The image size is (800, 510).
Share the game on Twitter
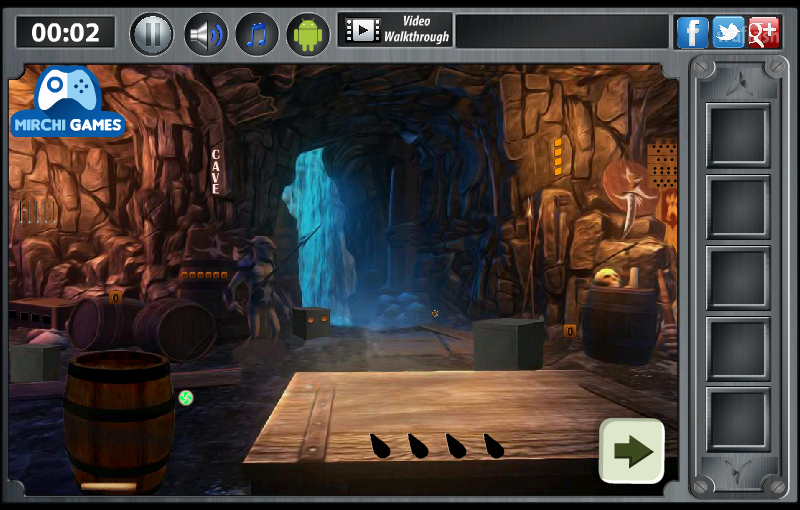728,32
